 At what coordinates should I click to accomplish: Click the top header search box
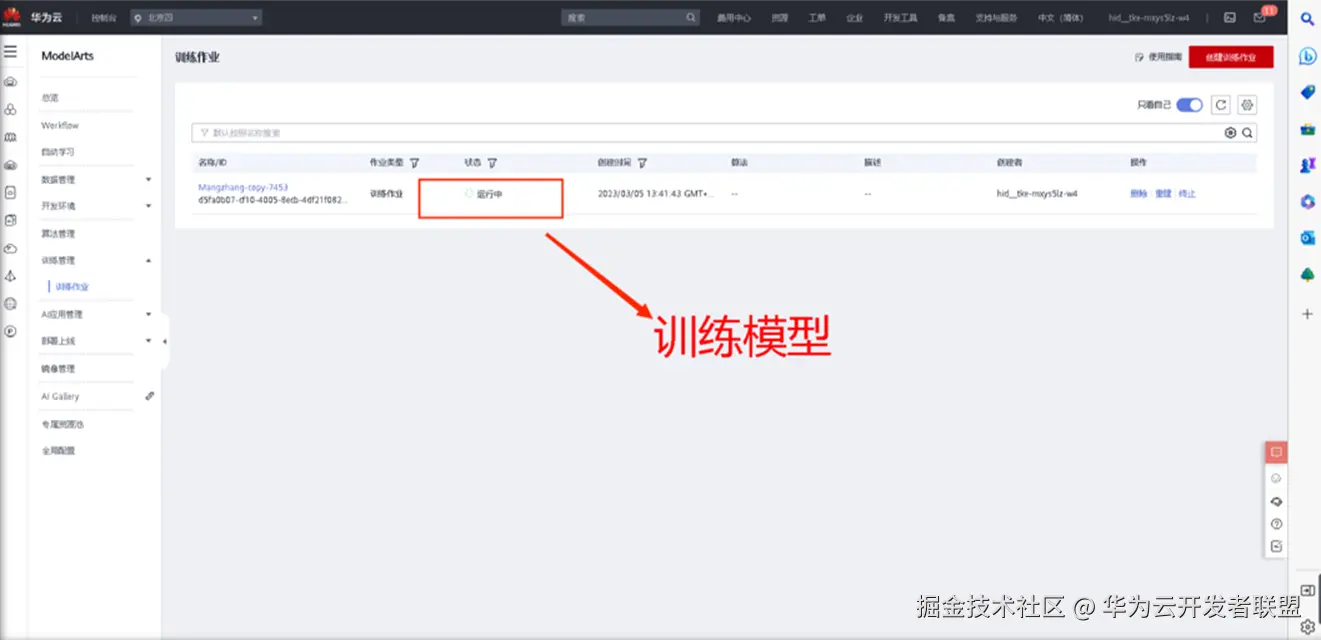pyautogui.click(x=629, y=17)
